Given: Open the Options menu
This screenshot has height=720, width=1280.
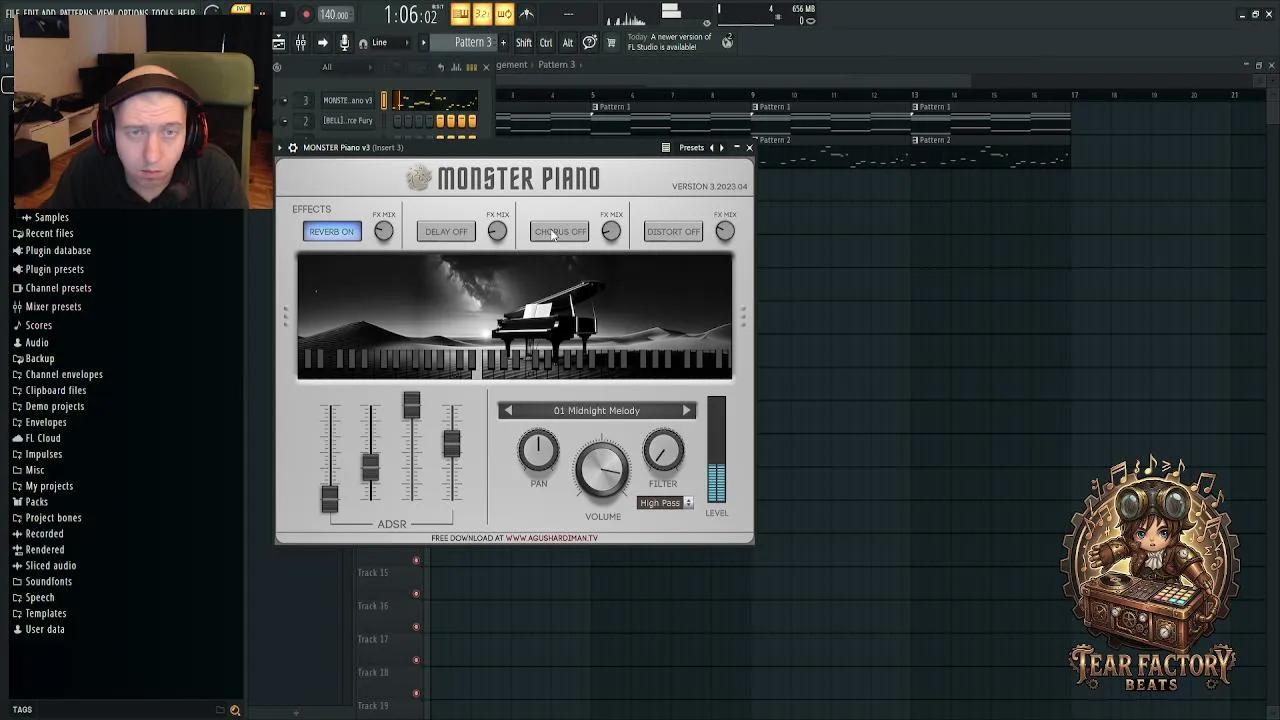Looking at the screenshot, I should (x=133, y=13).
